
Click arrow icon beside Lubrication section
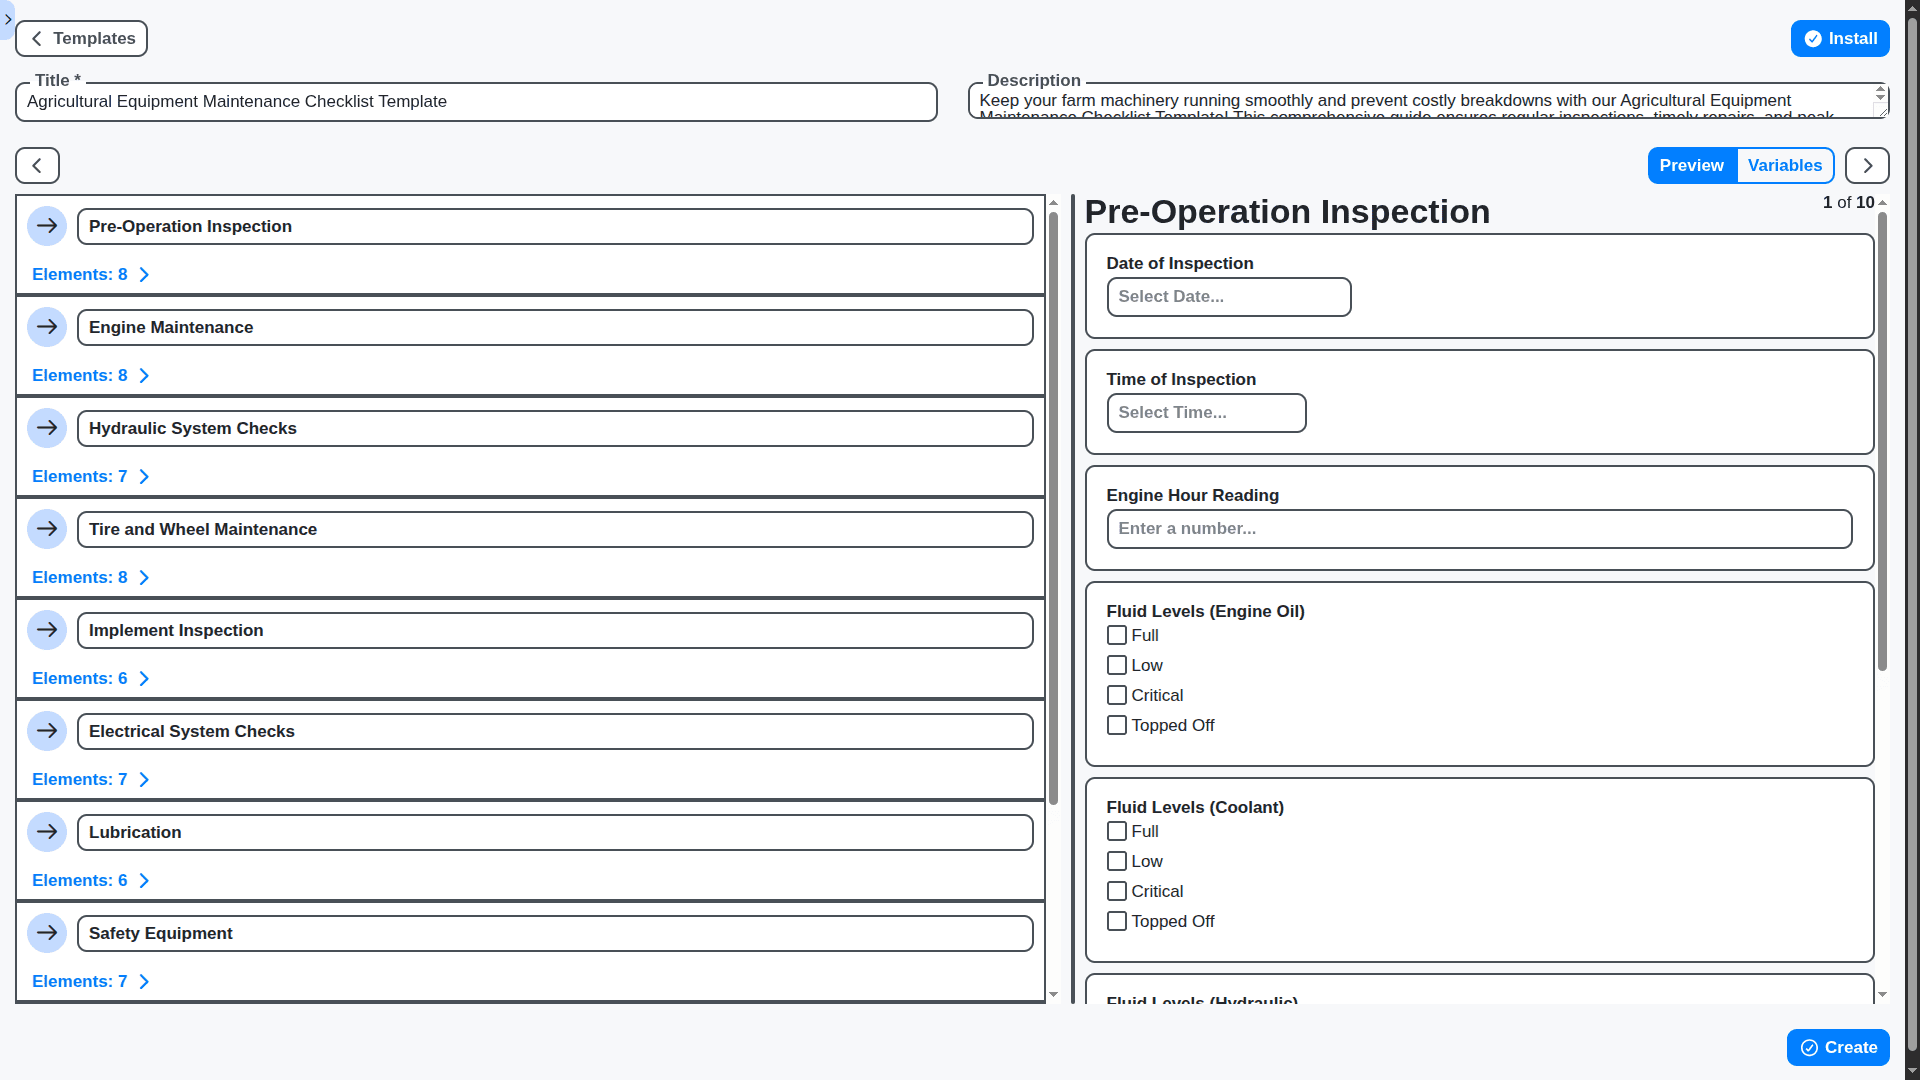pos(47,832)
